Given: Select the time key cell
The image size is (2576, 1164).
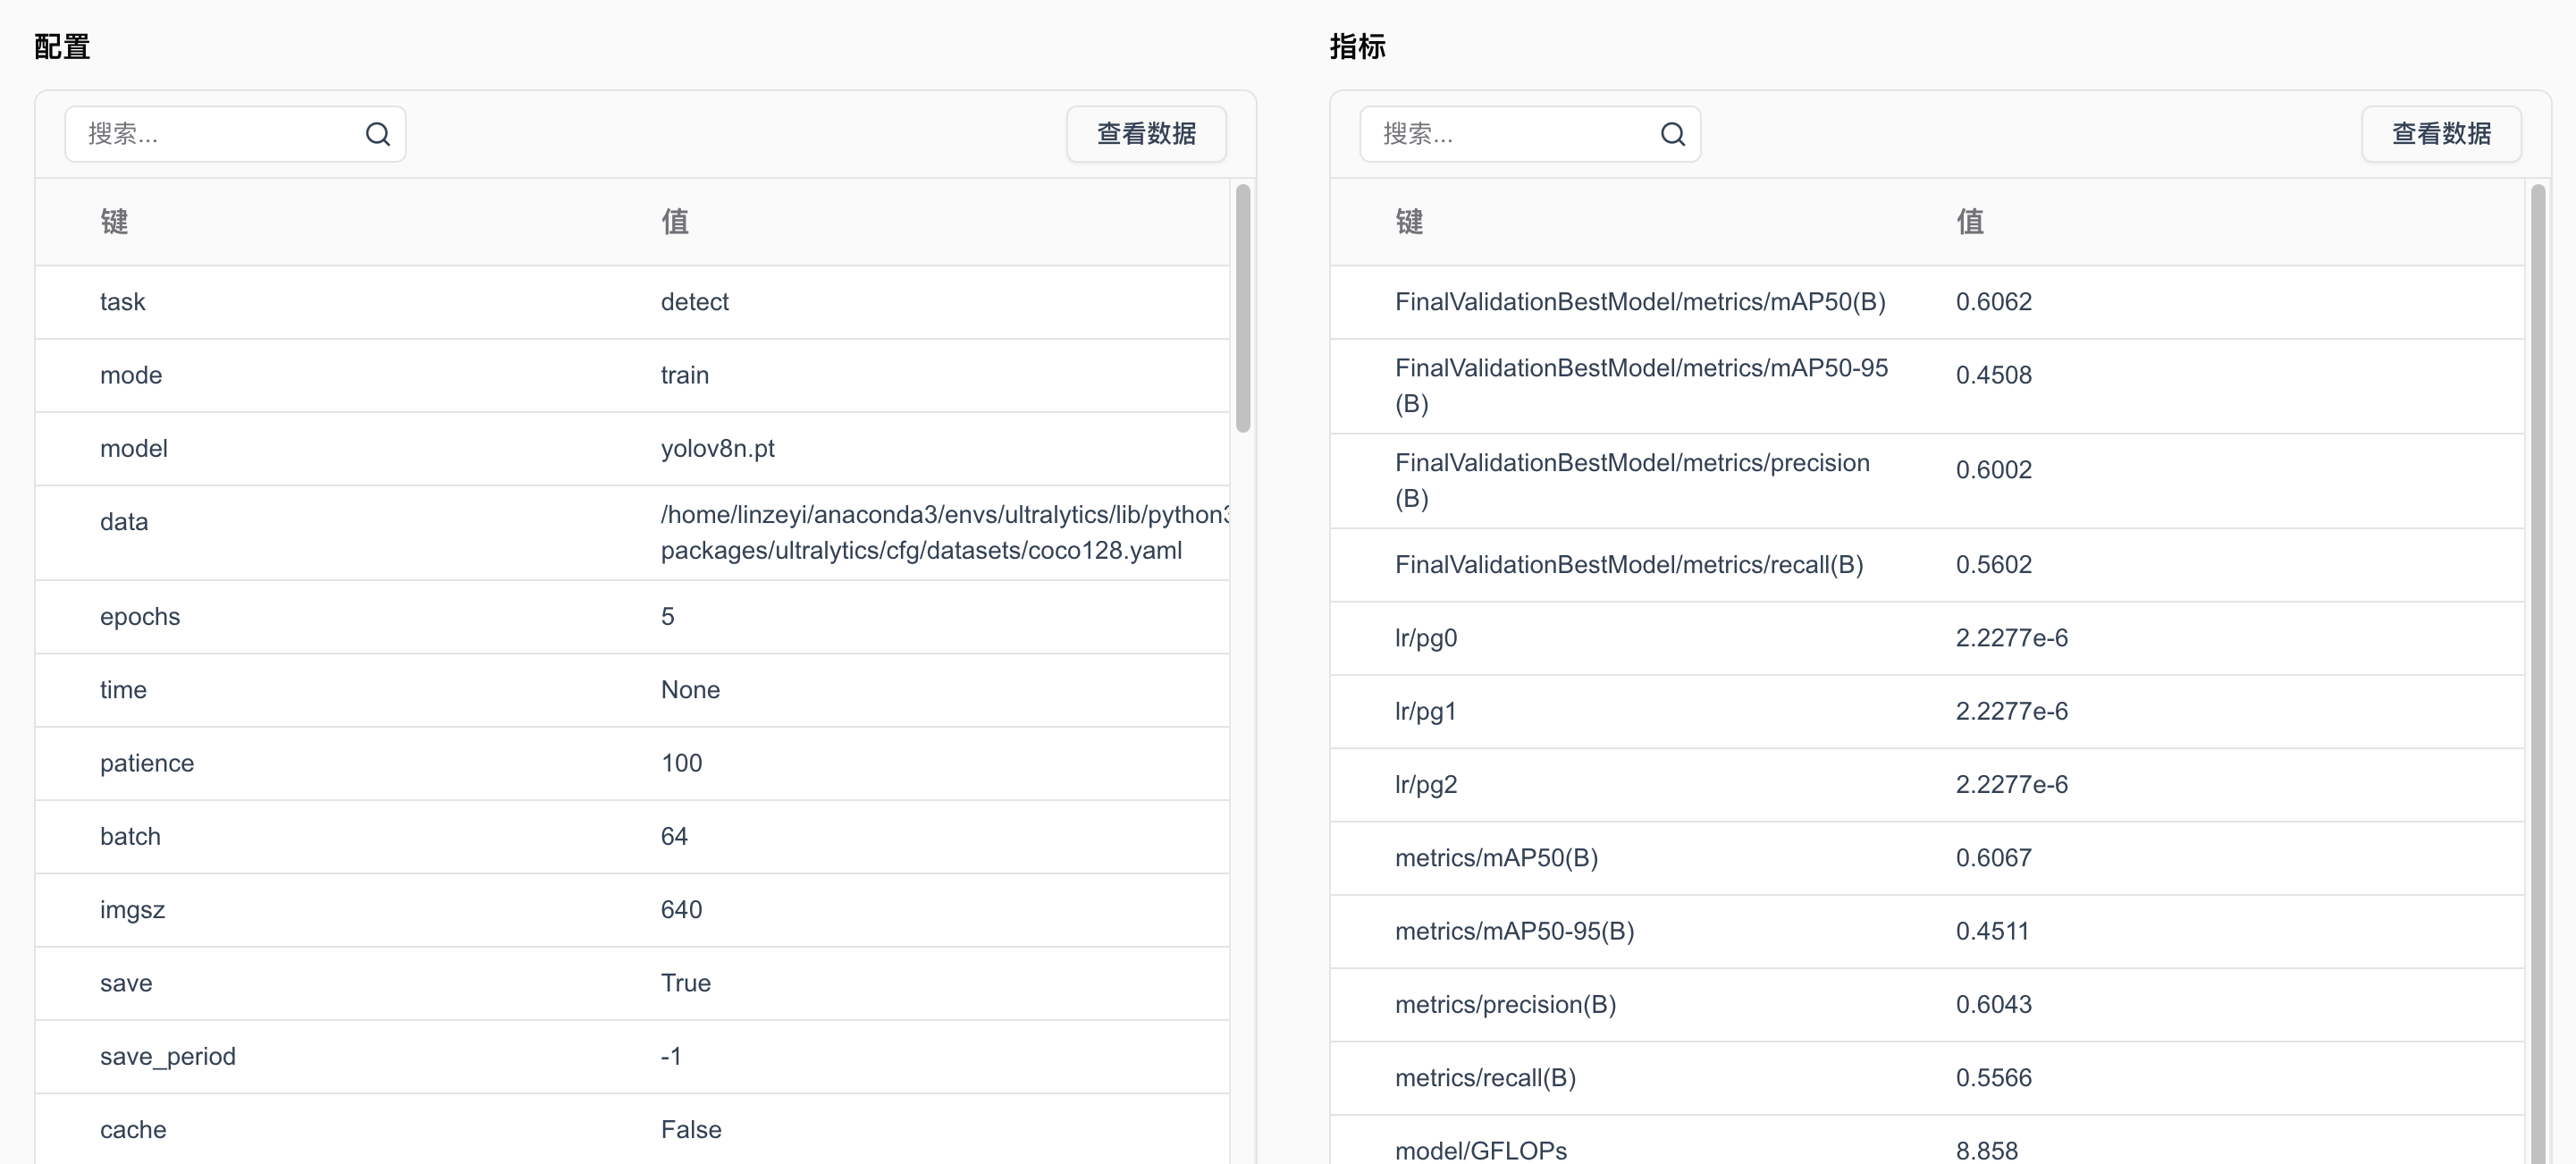Looking at the screenshot, I should tap(123, 690).
